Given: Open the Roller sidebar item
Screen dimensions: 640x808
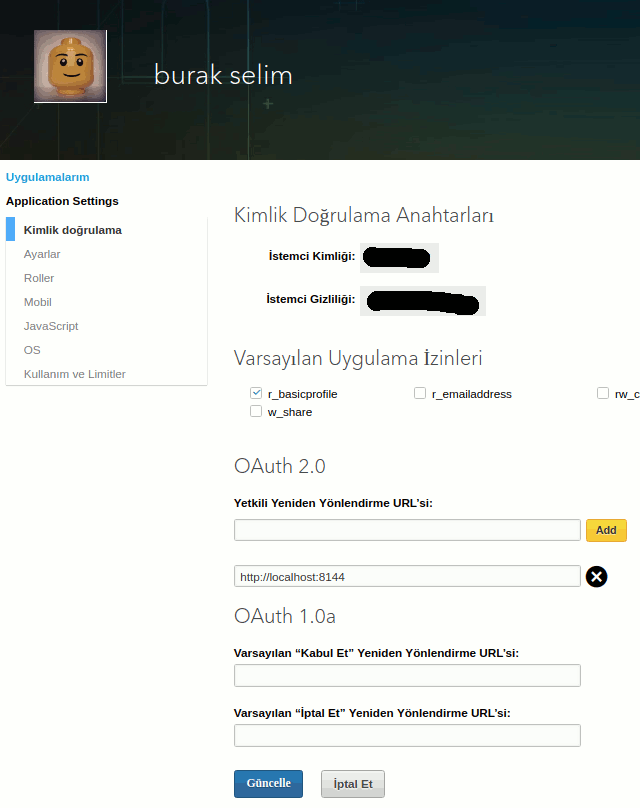Looking at the screenshot, I should coord(39,278).
